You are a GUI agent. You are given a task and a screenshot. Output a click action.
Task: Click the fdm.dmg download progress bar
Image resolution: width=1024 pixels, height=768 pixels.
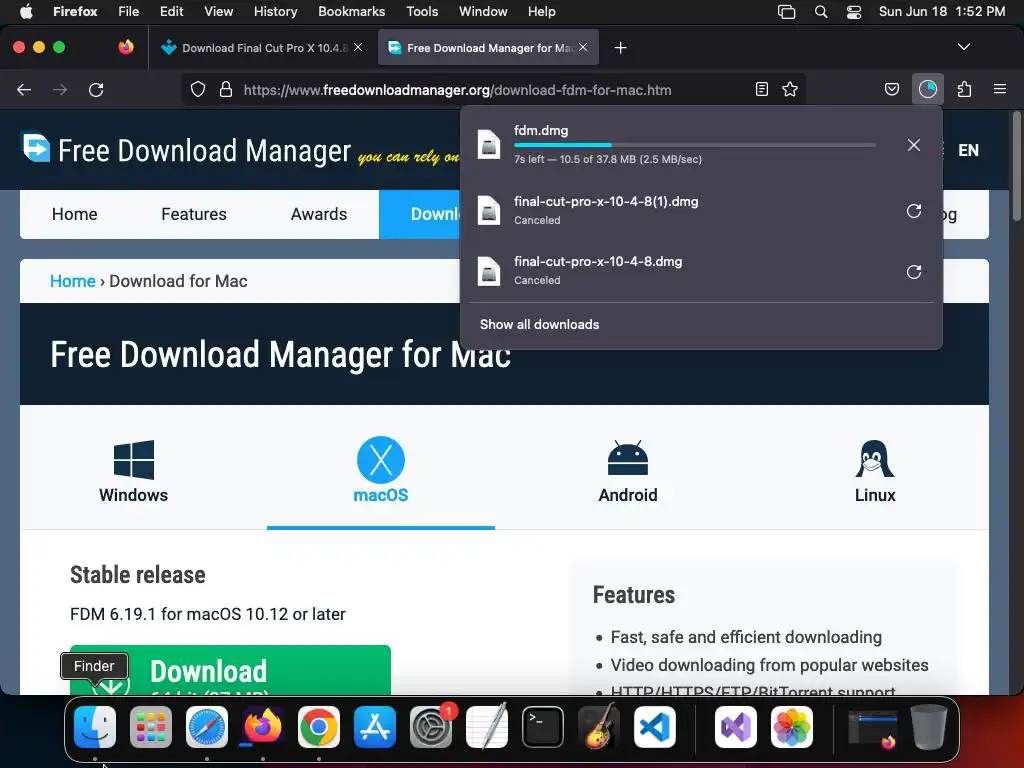click(x=695, y=145)
